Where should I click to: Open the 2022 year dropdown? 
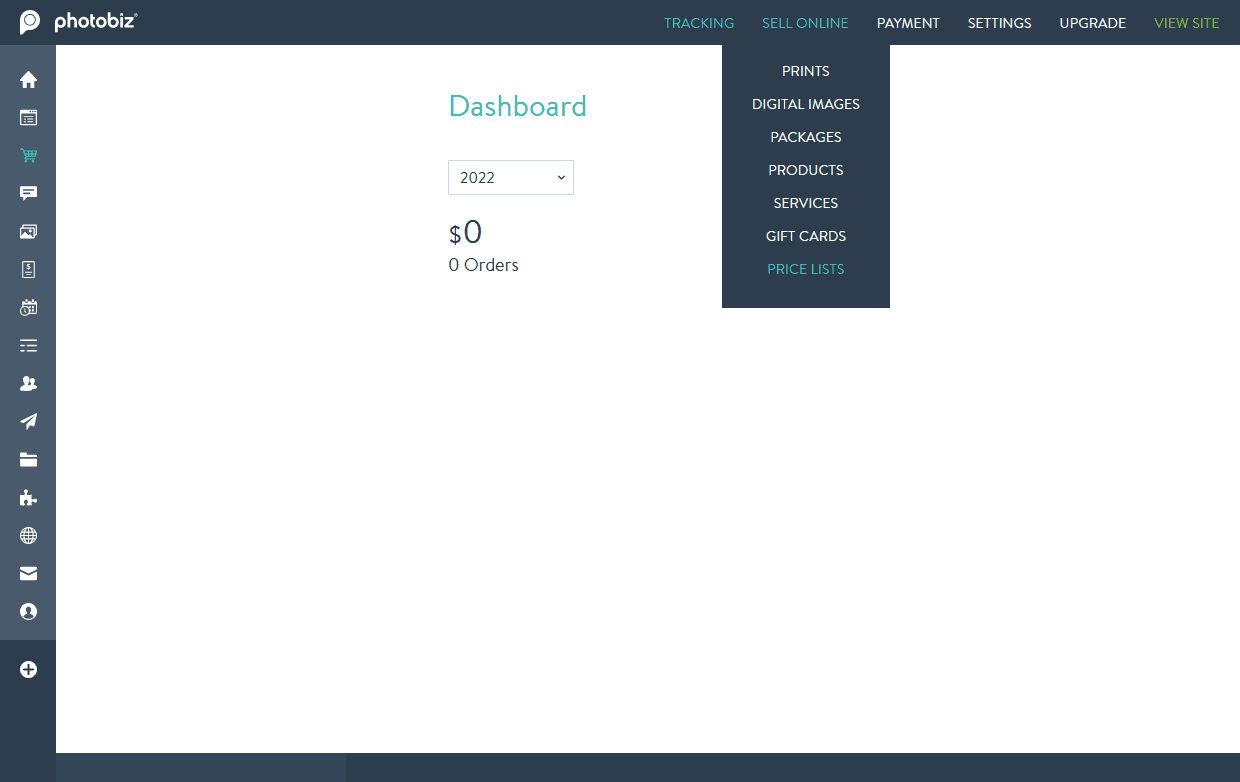pos(510,178)
